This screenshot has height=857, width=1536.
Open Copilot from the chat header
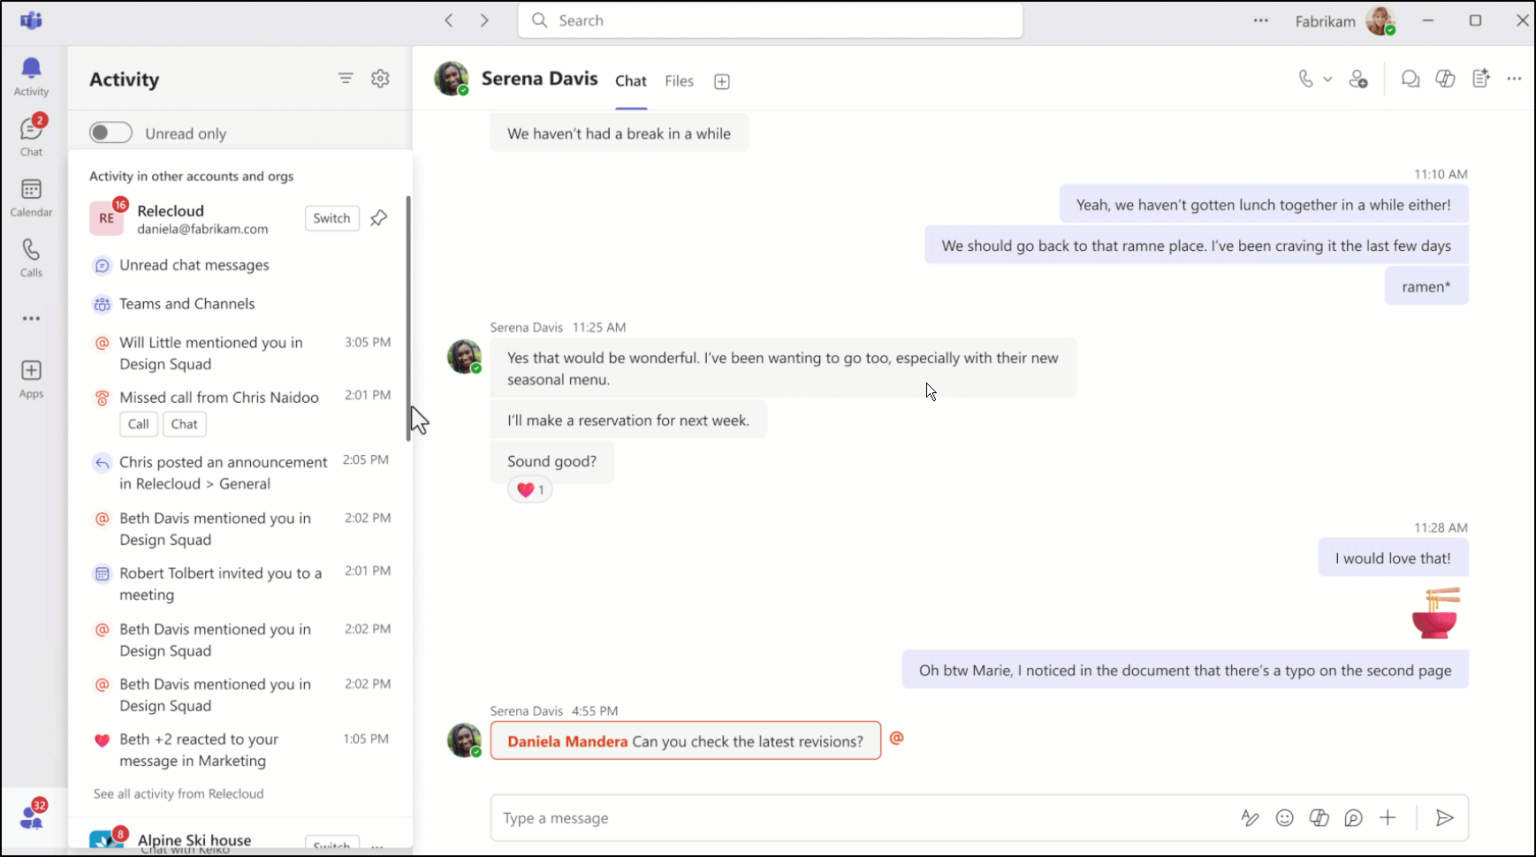point(1445,78)
